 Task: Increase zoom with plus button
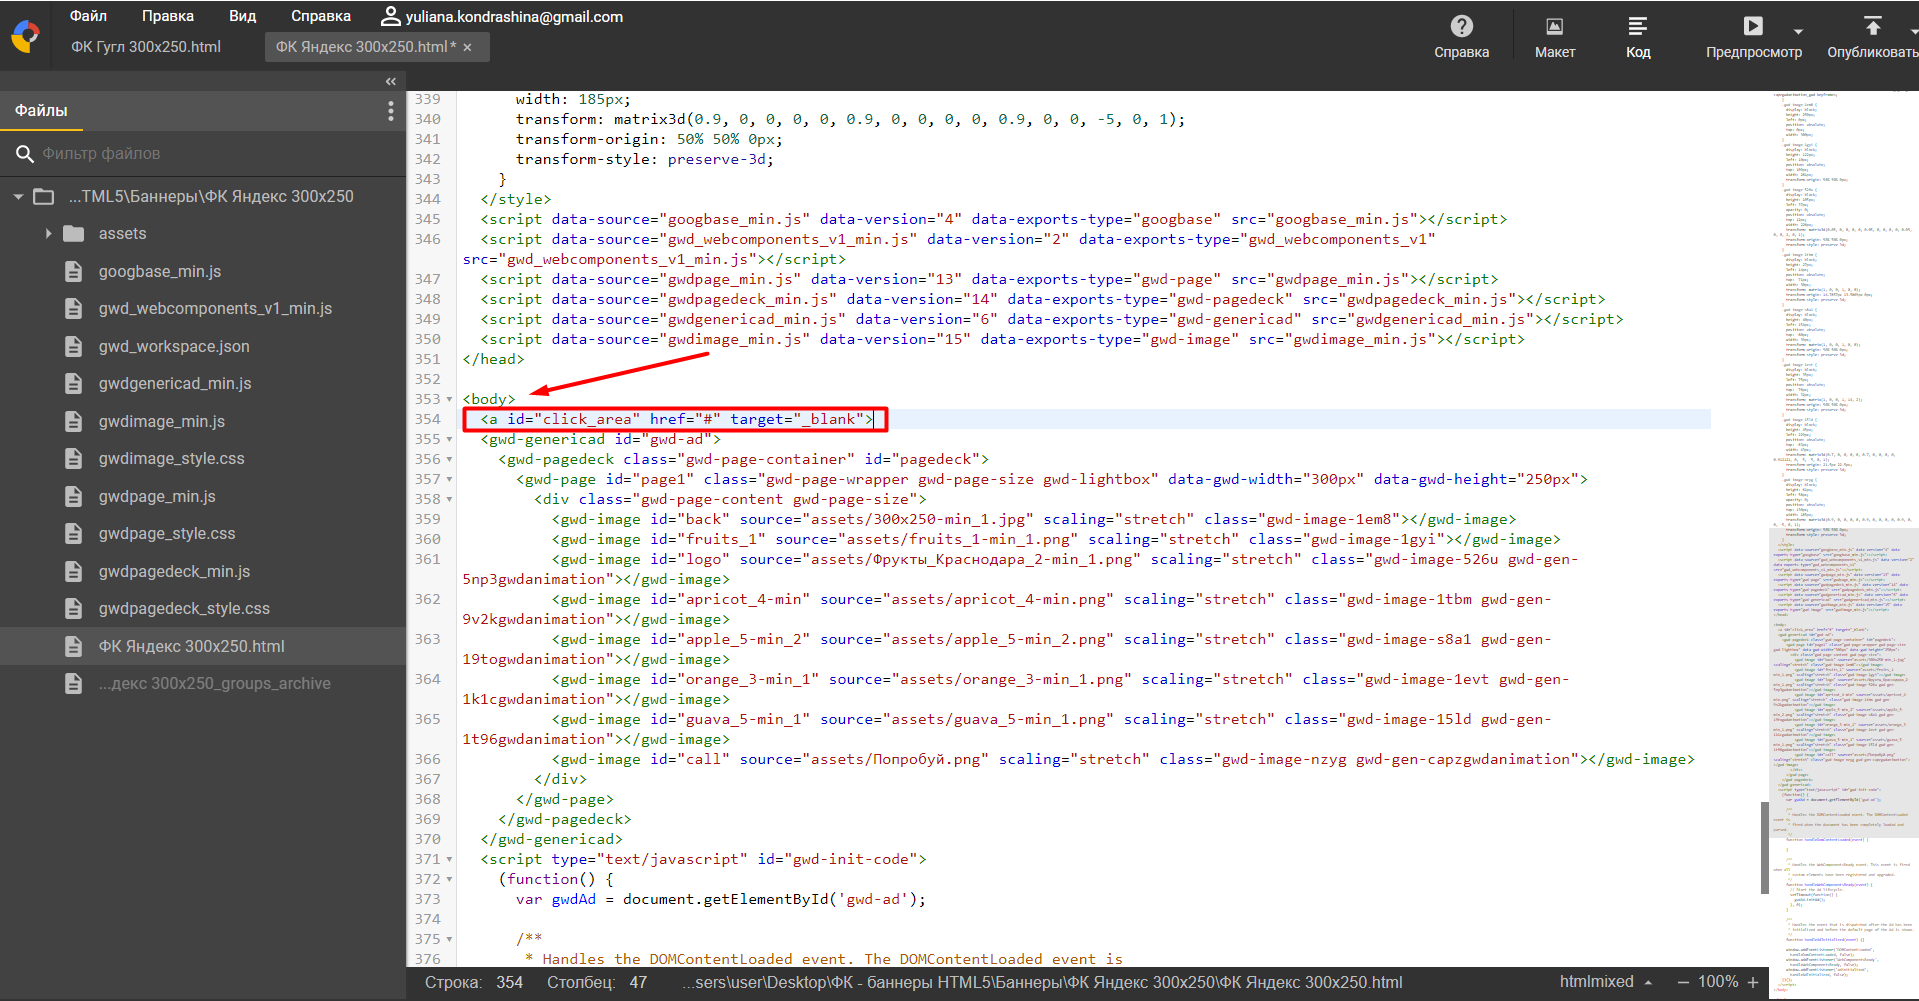point(1752,983)
